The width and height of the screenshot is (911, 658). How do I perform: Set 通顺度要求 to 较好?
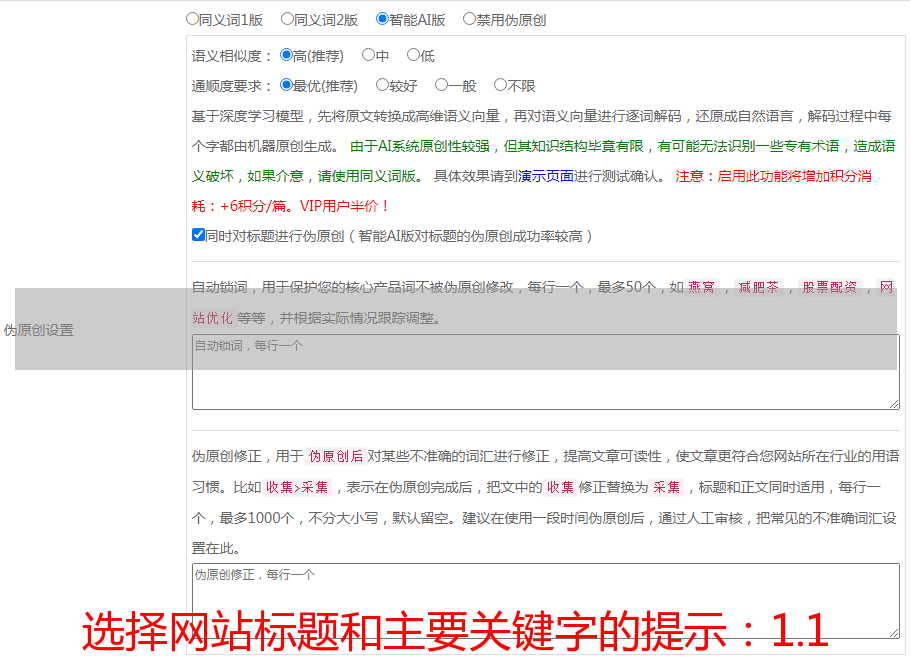[x=382, y=85]
